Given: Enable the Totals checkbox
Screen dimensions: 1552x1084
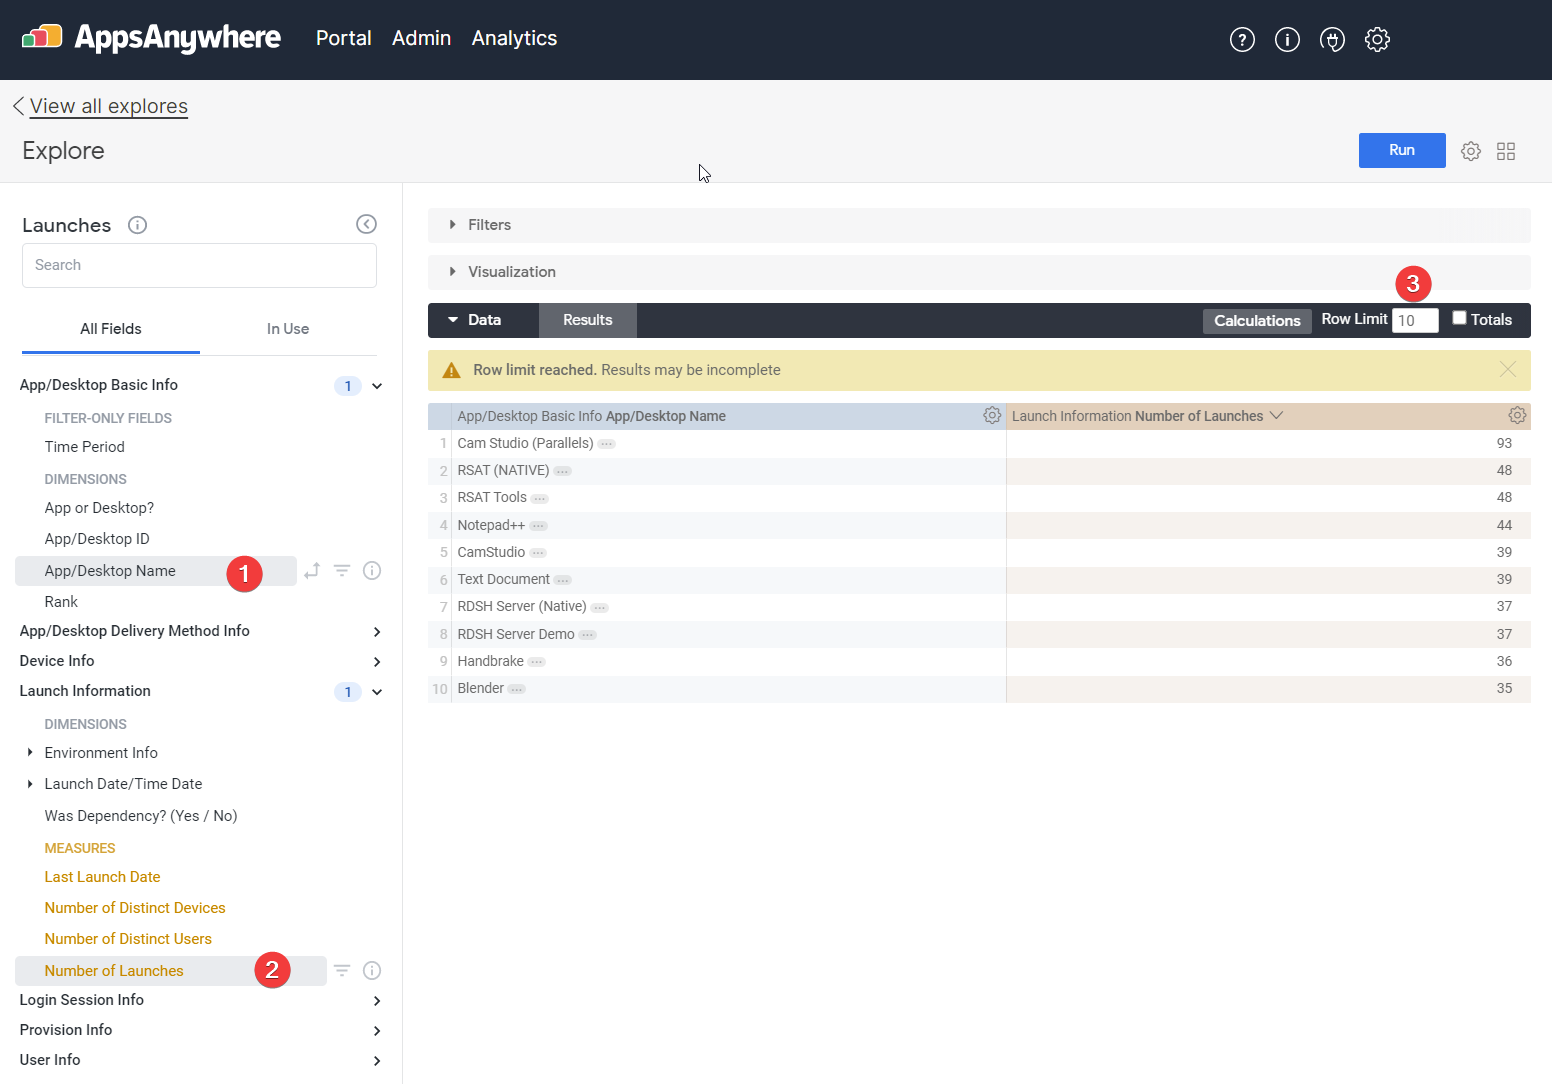Looking at the screenshot, I should [x=1459, y=318].
